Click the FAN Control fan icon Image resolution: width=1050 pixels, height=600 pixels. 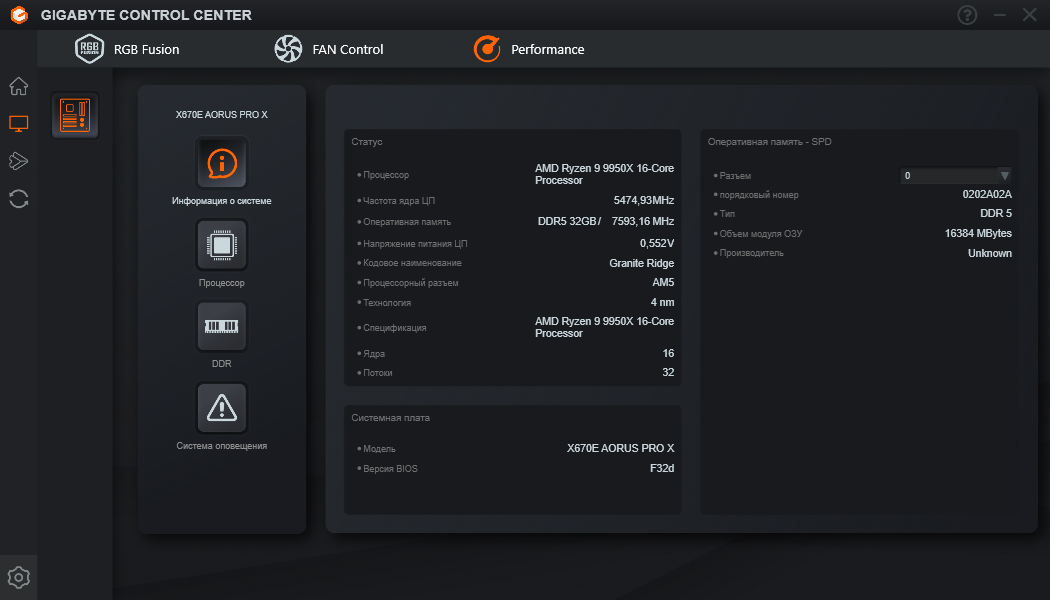[x=288, y=49]
